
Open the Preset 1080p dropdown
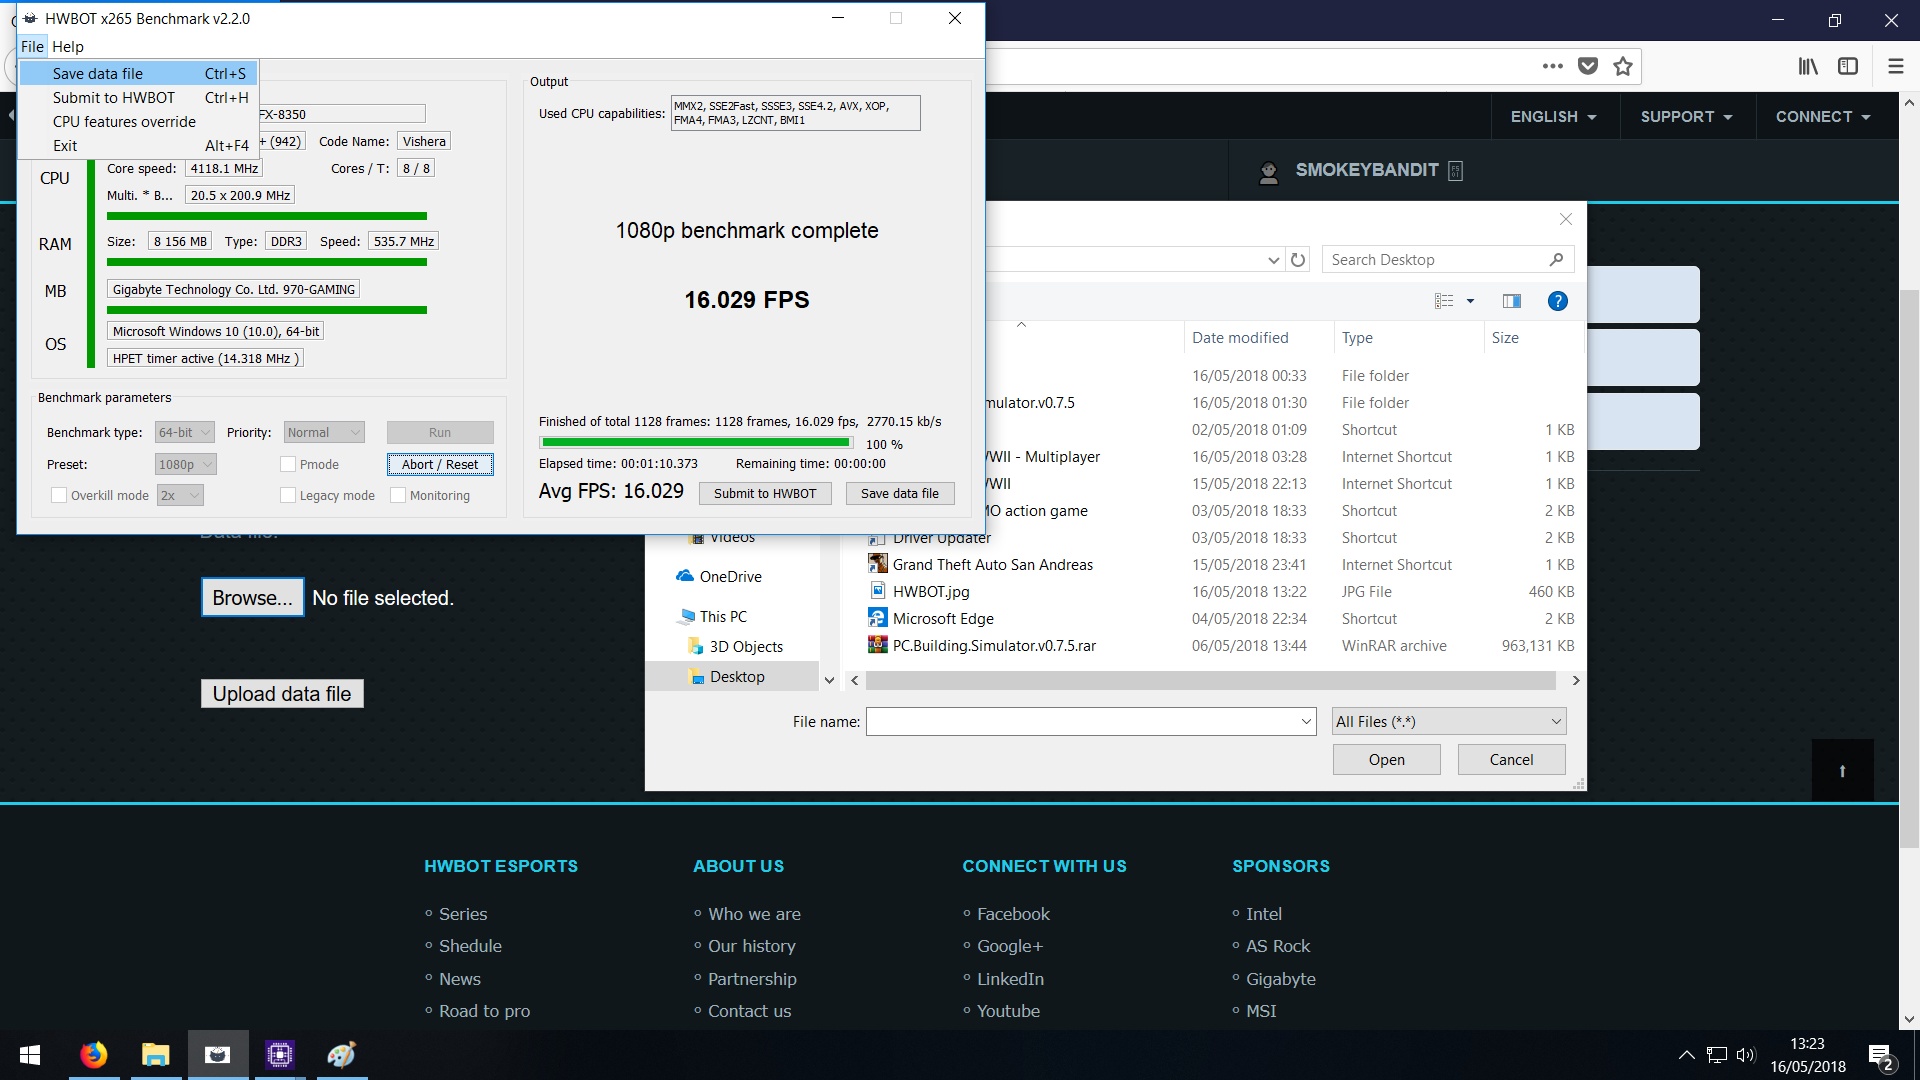[x=186, y=464]
